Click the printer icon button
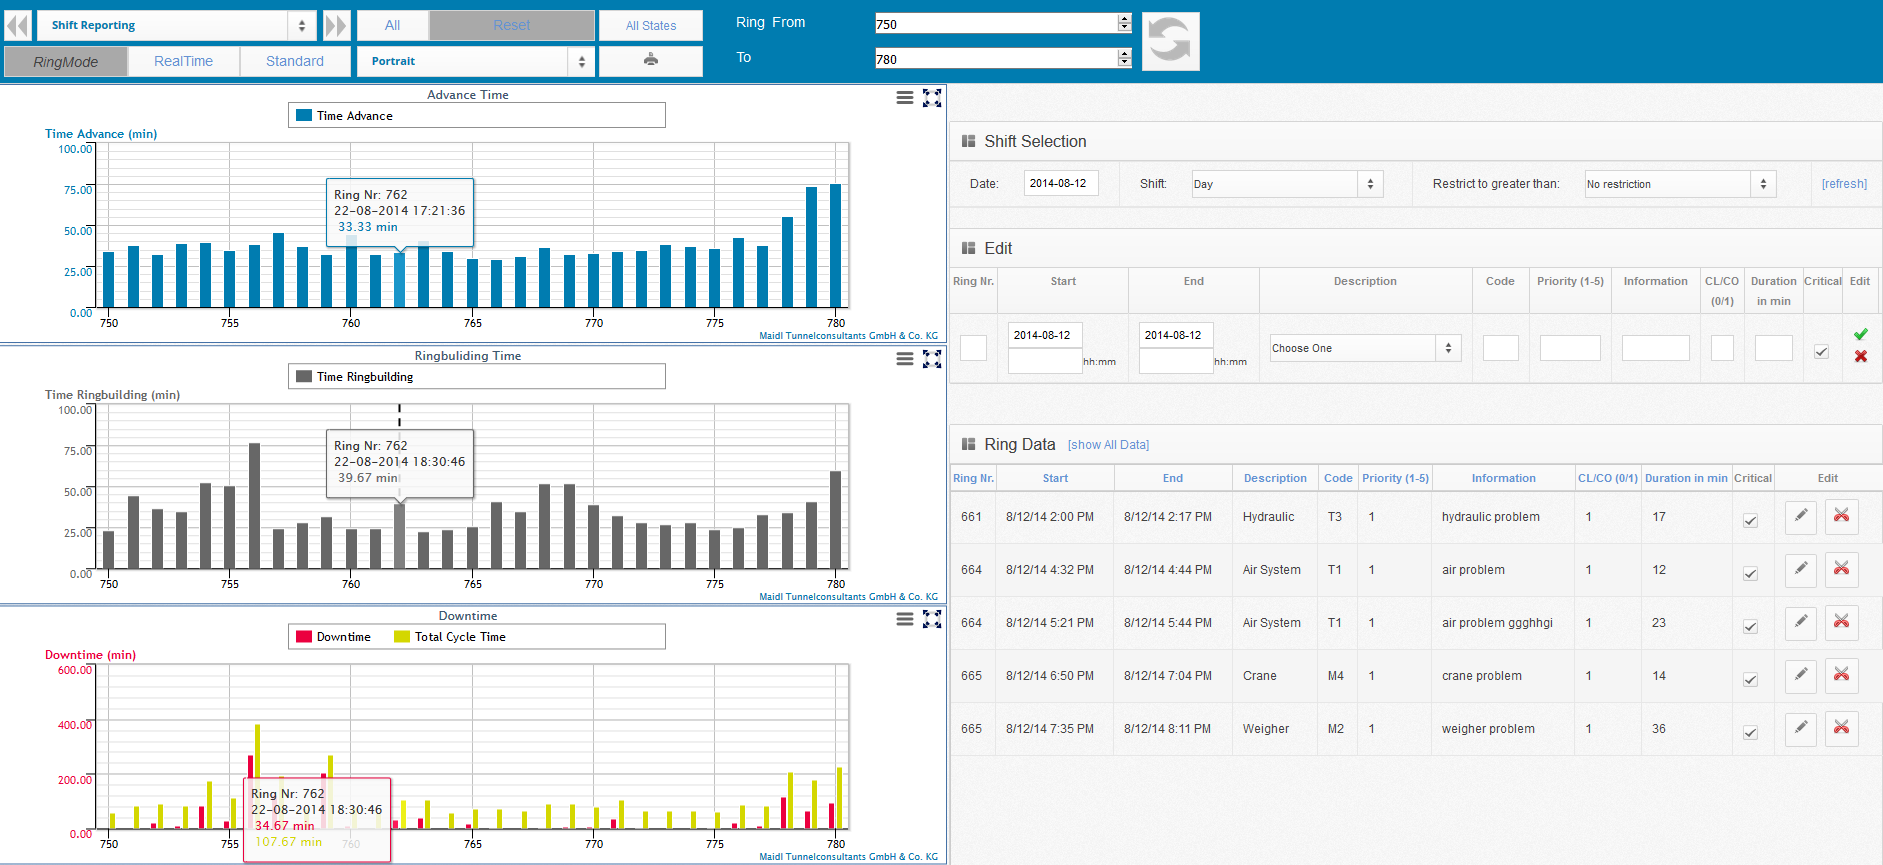 click(x=650, y=60)
